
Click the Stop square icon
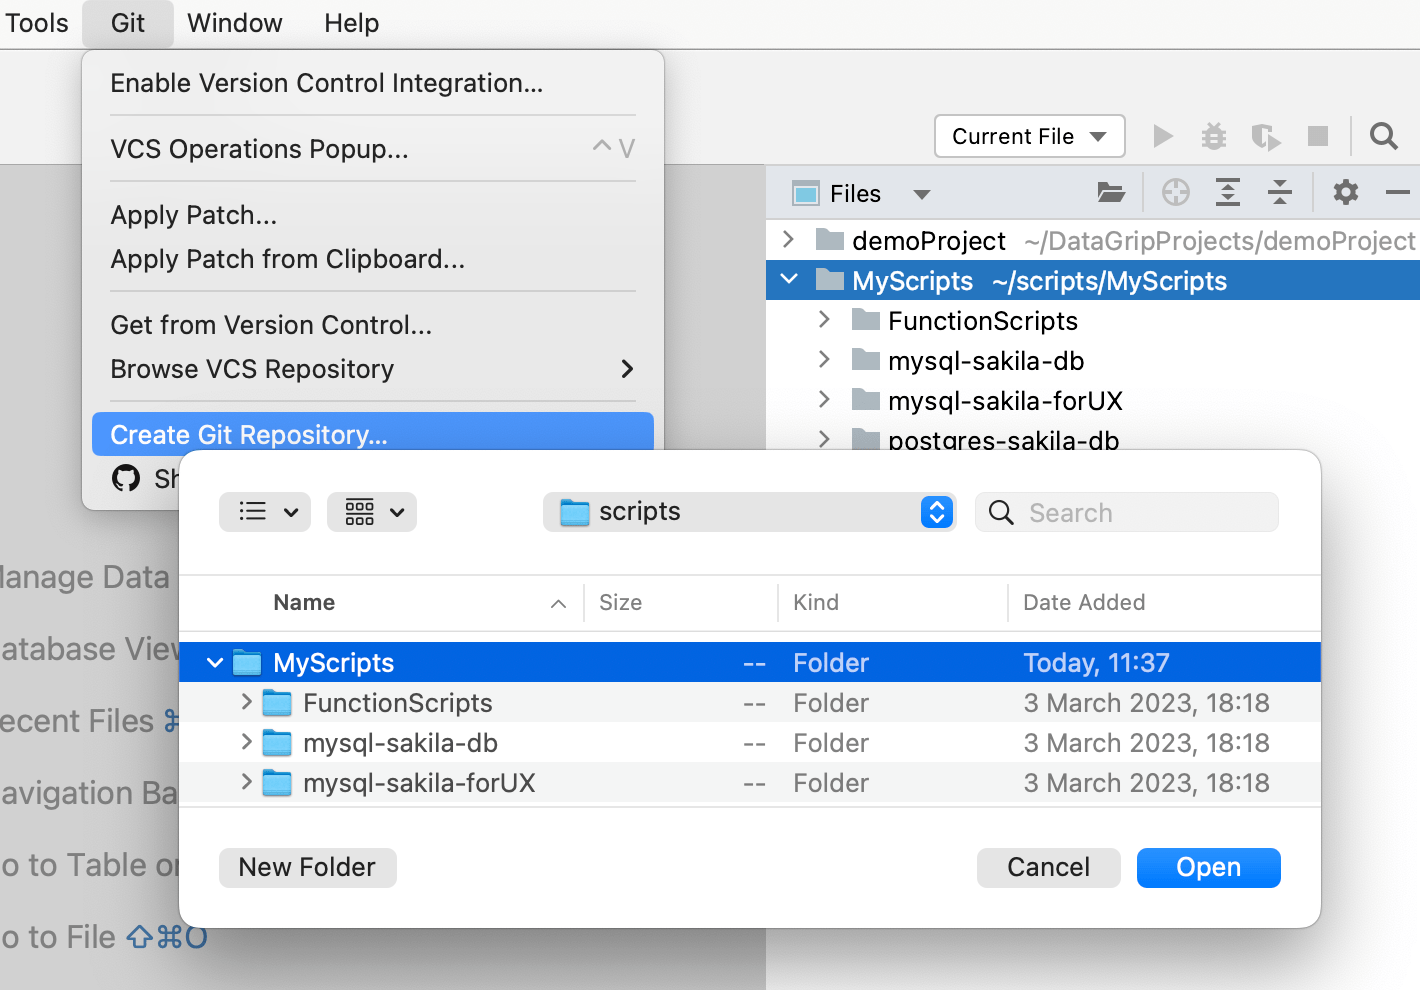[1318, 136]
